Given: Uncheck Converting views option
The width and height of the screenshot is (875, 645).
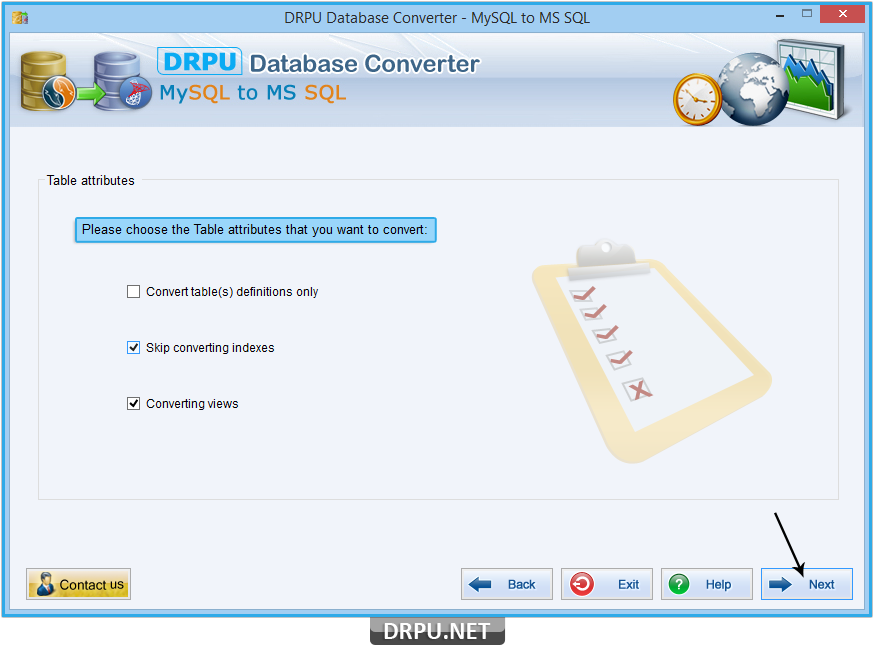Looking at the screenshot, I should pos(133,403).
